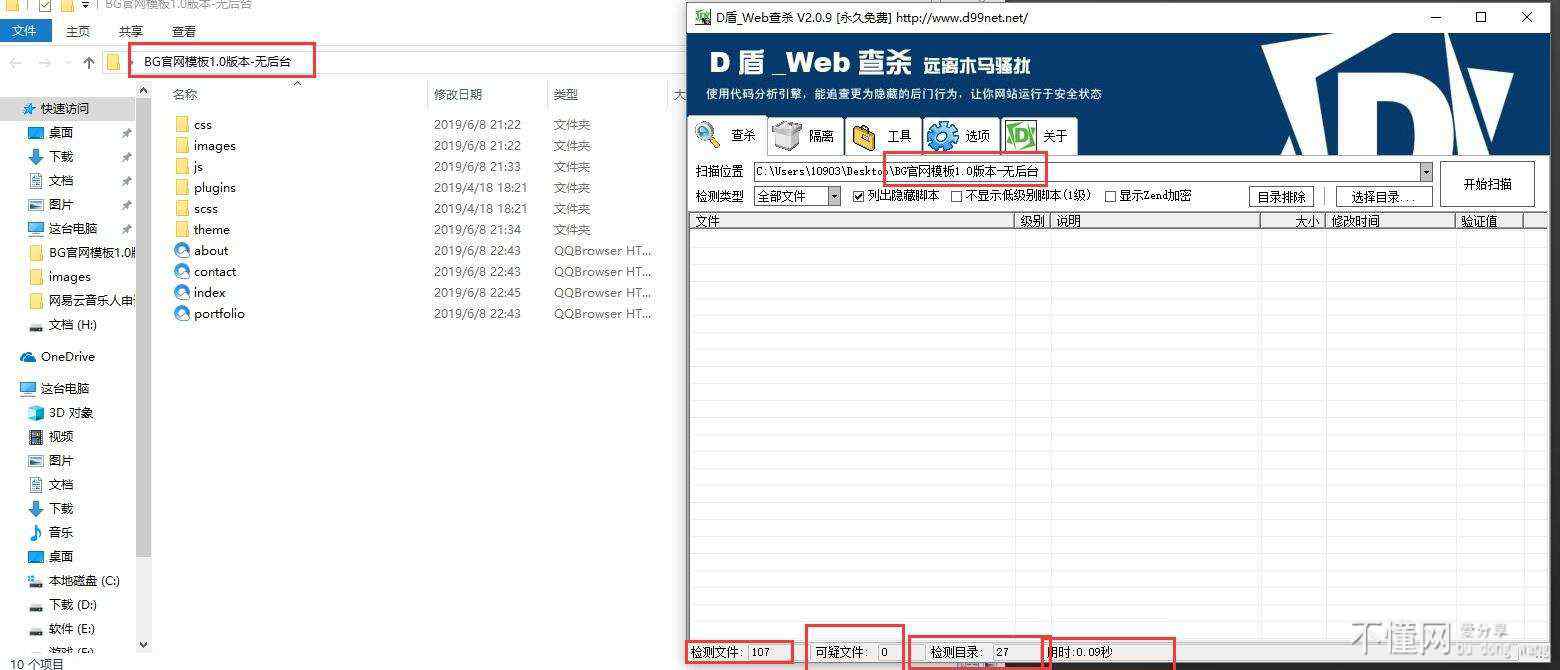Open 3D 对象 under This PC

point(71,412)
